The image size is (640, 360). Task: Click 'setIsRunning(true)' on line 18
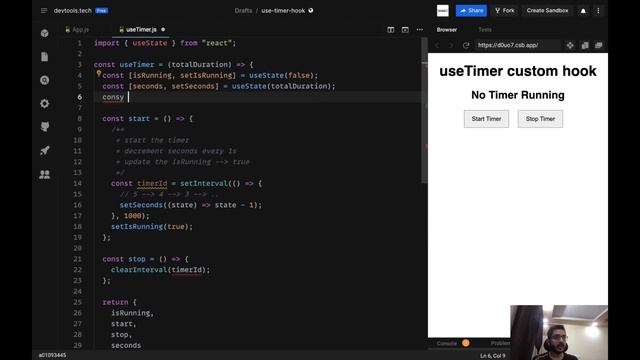pos(150,227)
